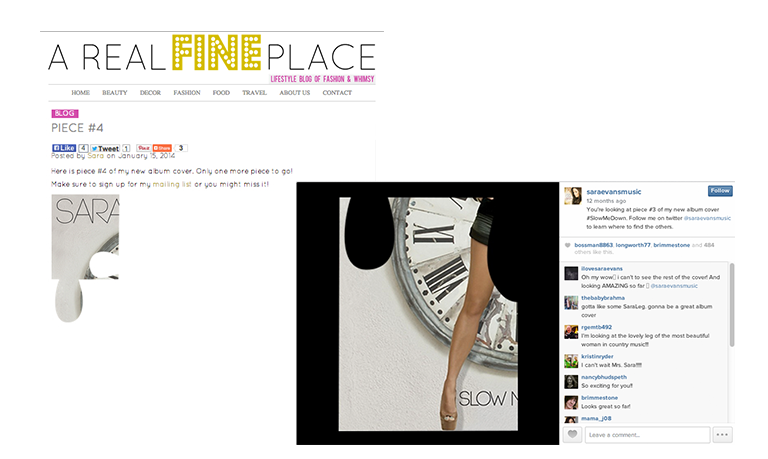This screenshot has width=768, height=459.
Task: Click the mailing list link
Action: pyautogui.click(x=172, y=184)
